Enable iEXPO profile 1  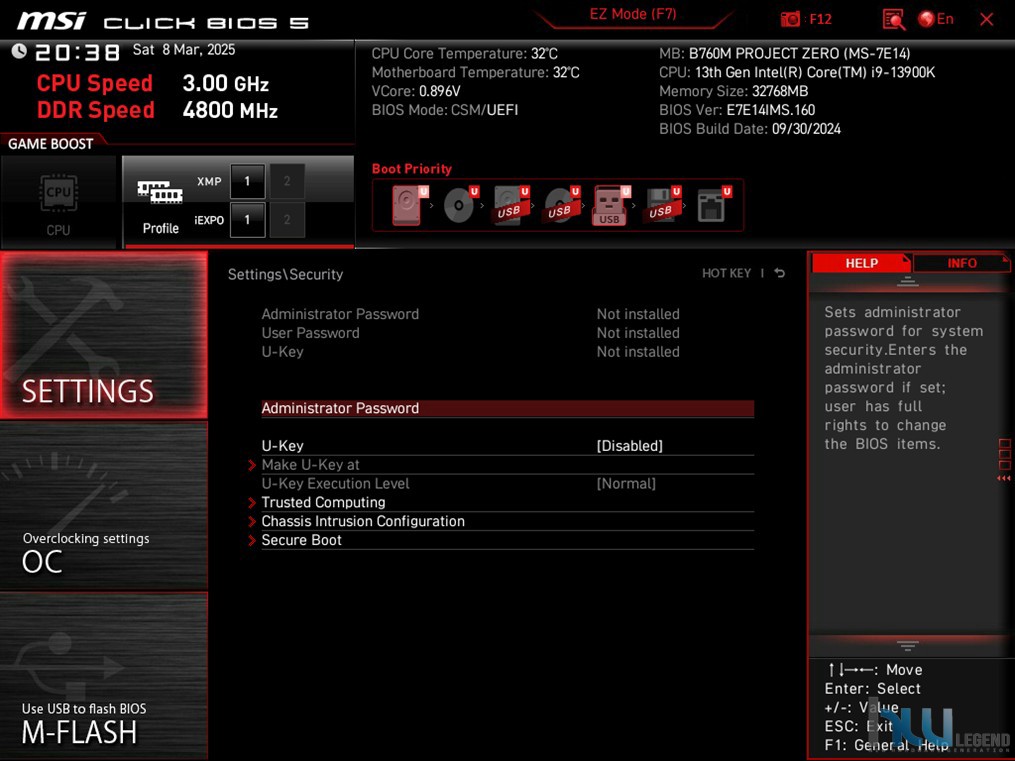247,220
